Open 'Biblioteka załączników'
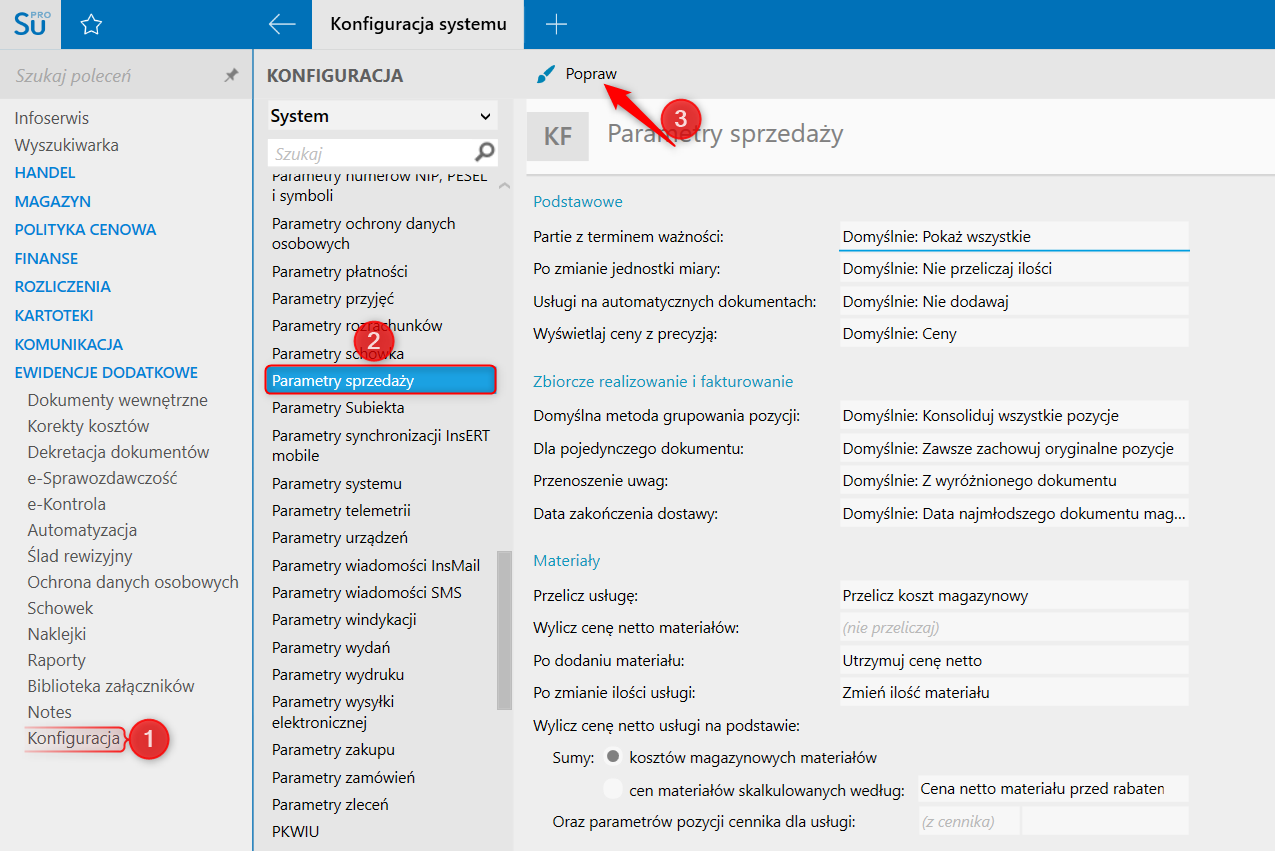 [111, 686]
